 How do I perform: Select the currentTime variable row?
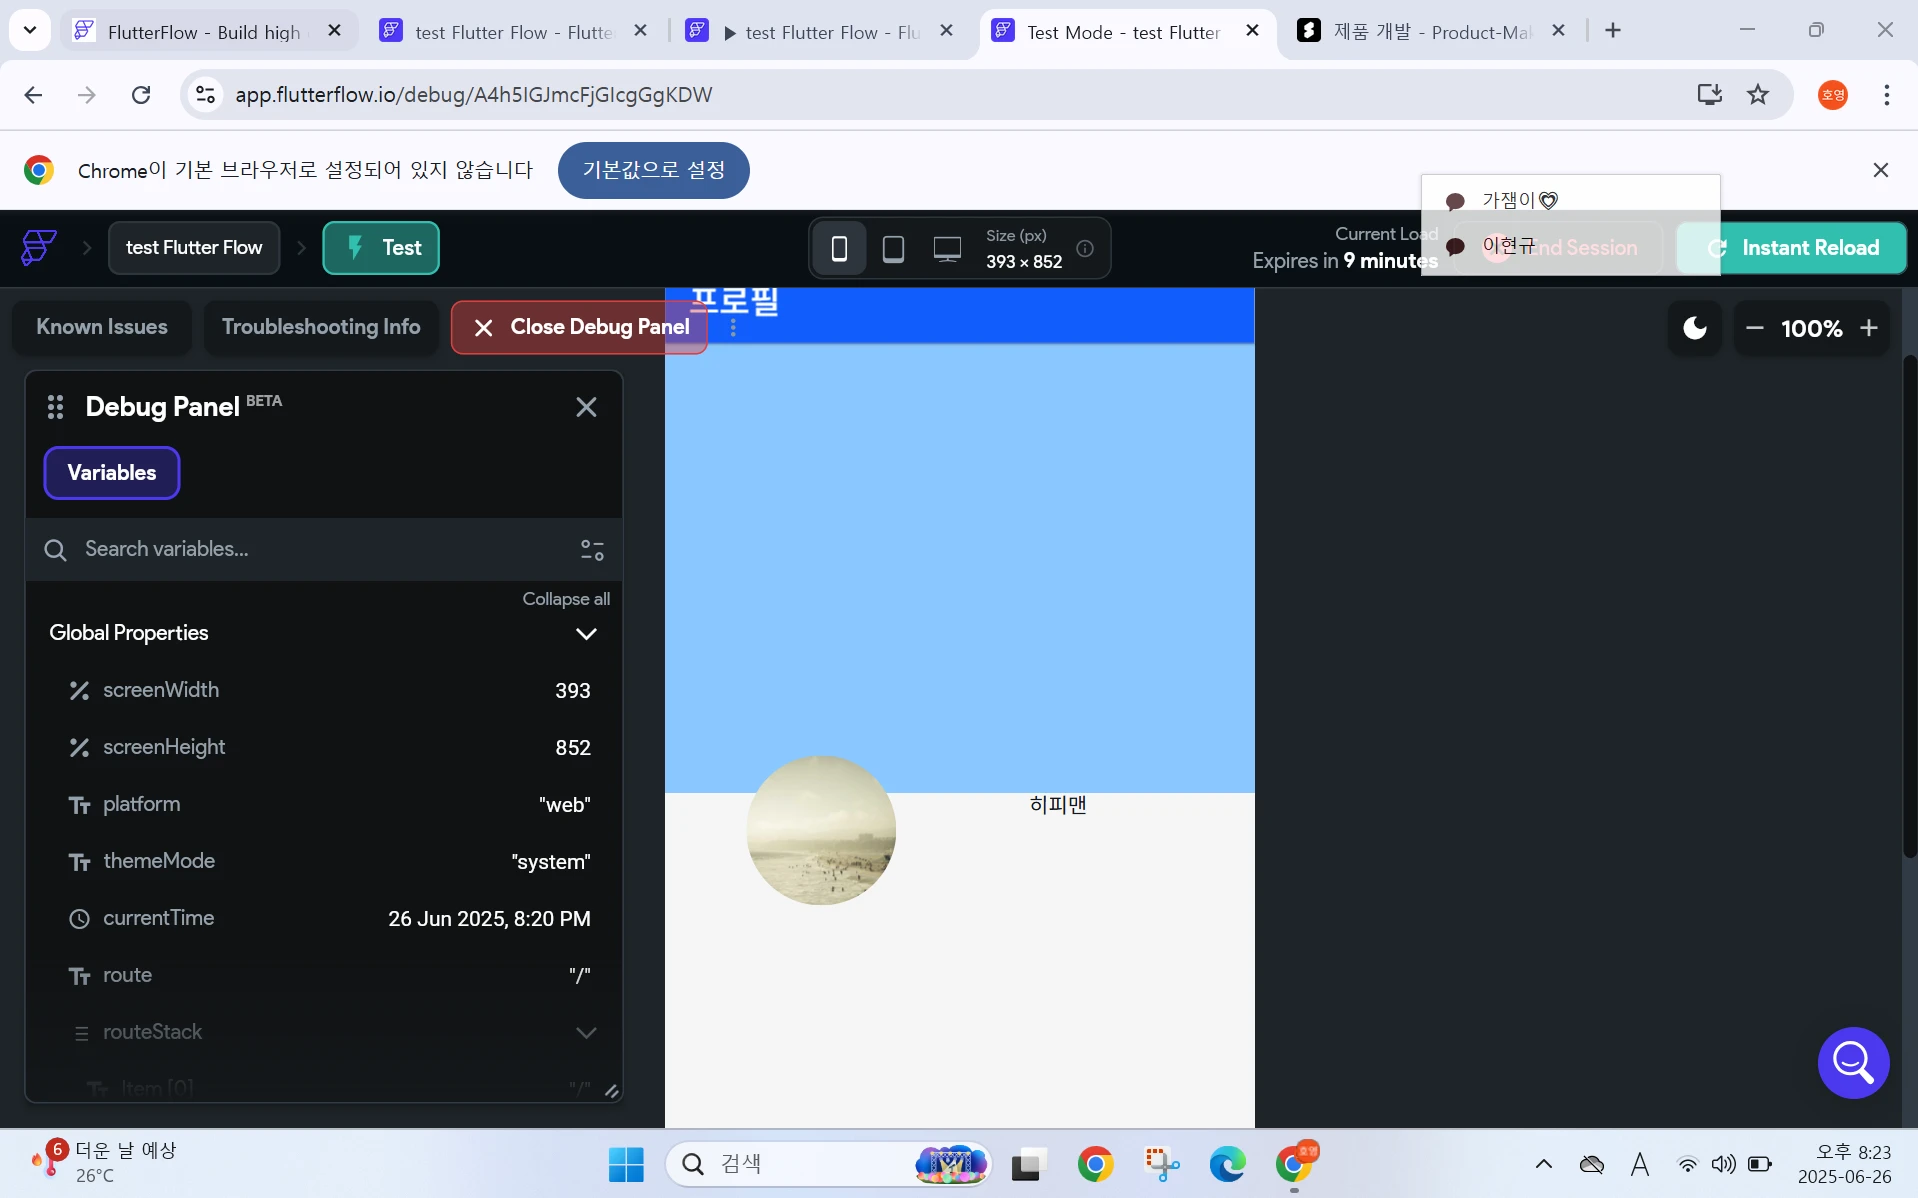(x=324, y=918)
